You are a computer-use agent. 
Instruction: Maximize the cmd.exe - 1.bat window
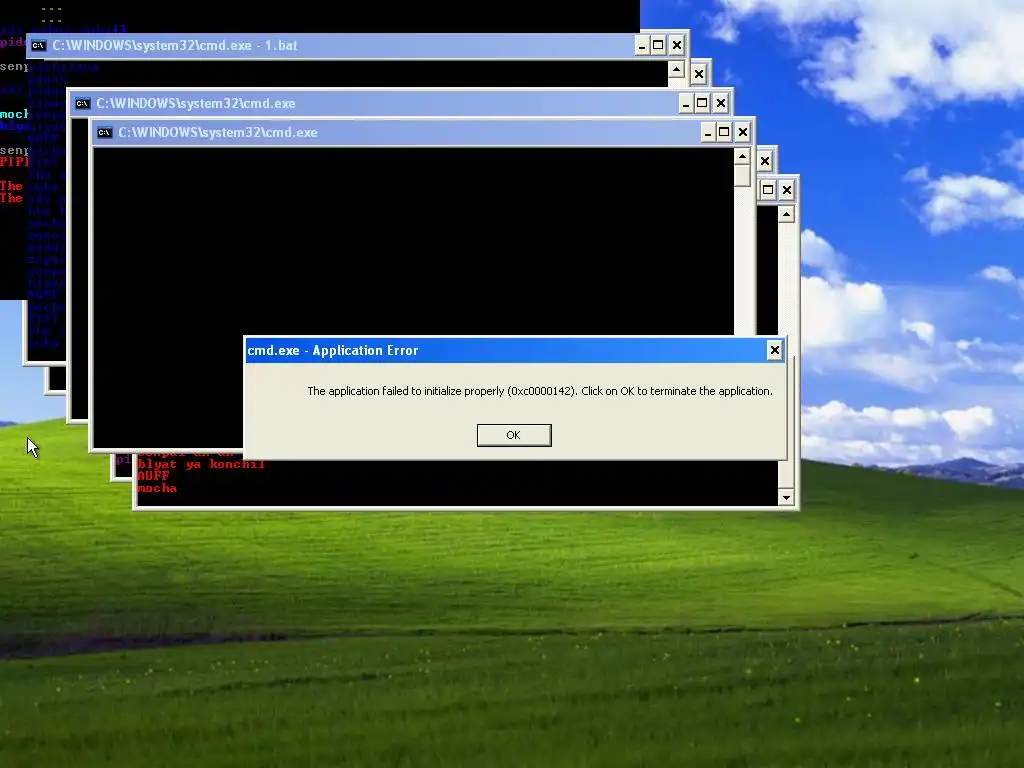click(x=658, y=45)
